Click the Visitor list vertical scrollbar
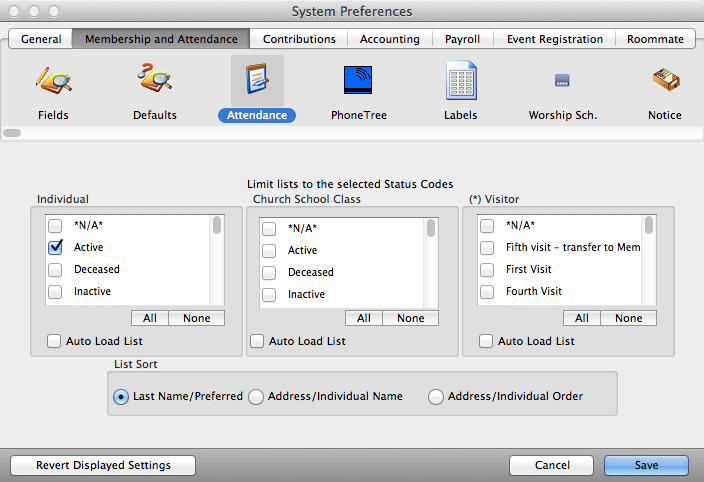 [x=649, y=225]
